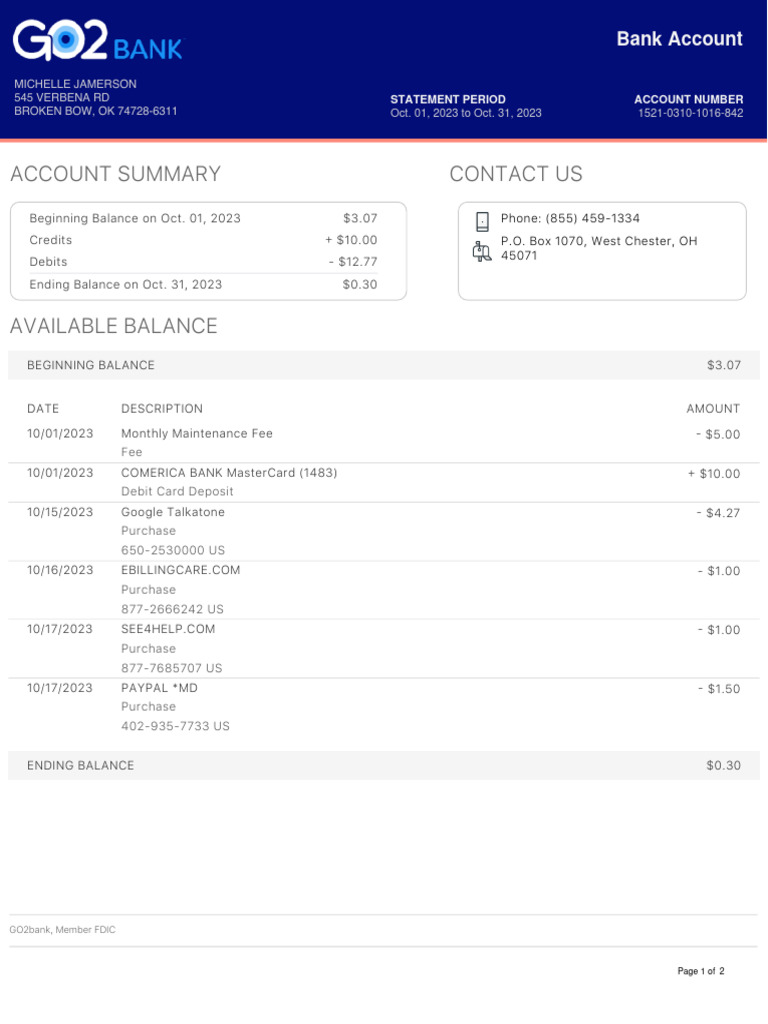Click the P.O. Box 1070 mailing address
The image size is (768, 1024).
coord(599,248)
